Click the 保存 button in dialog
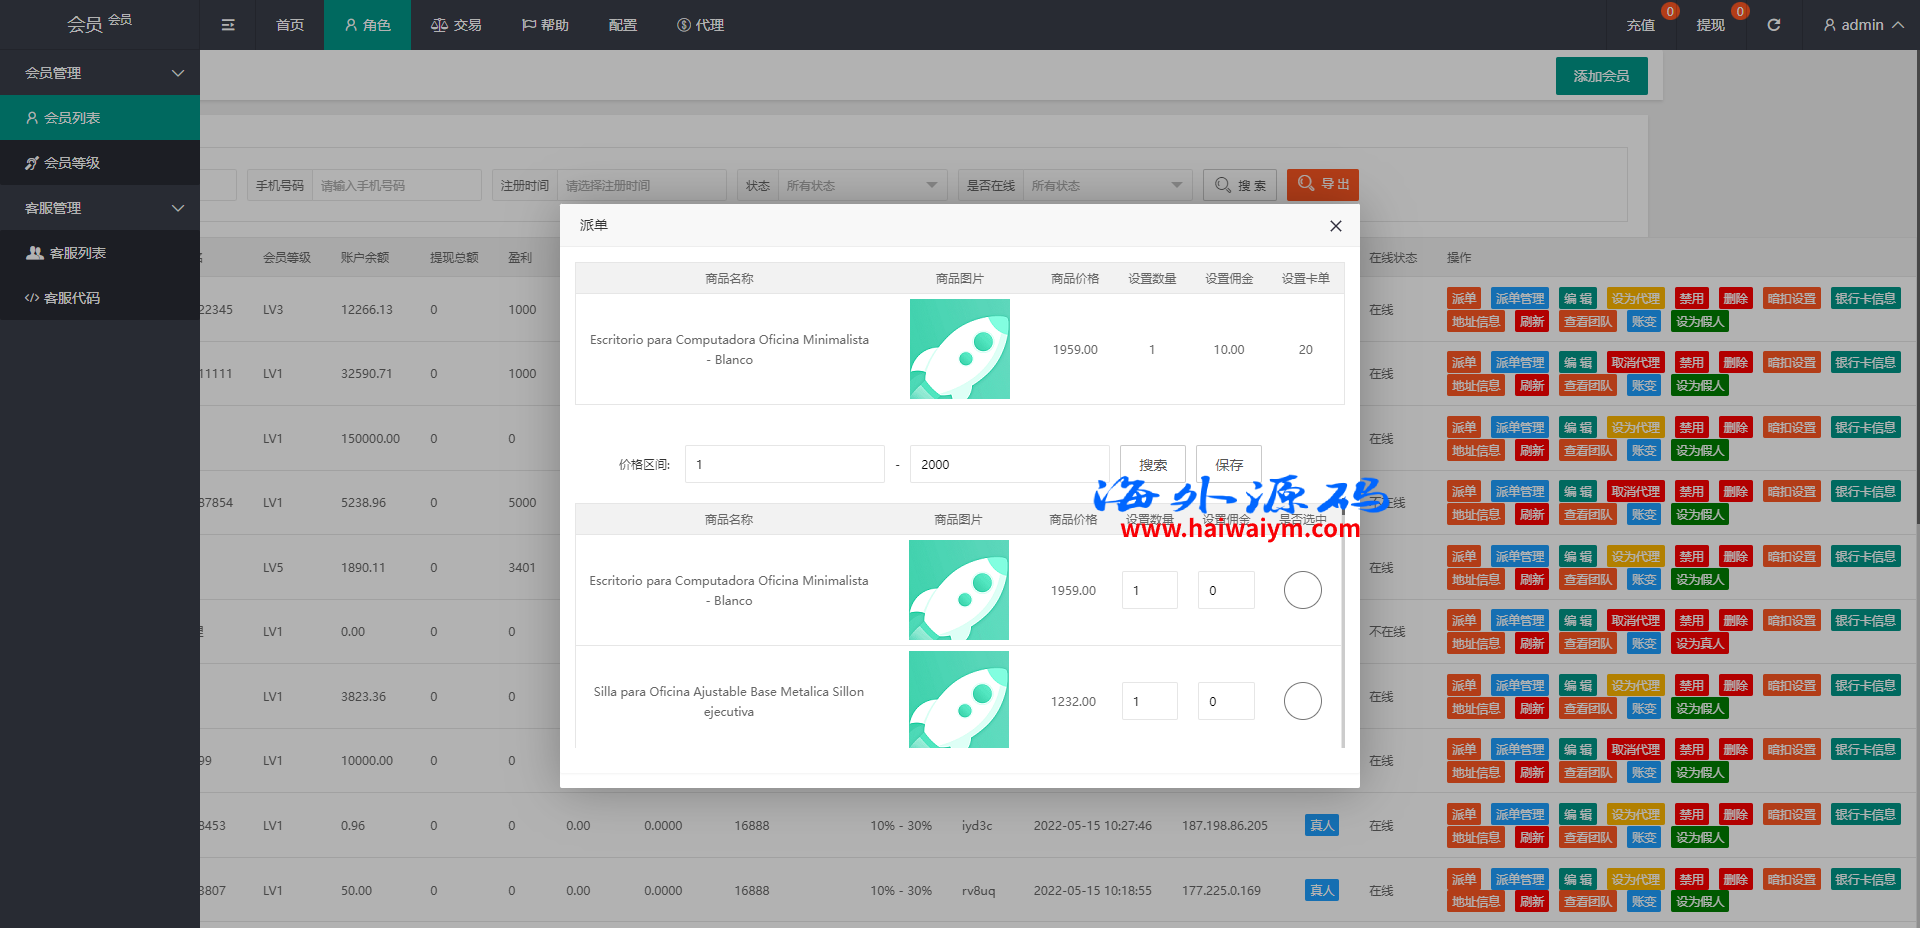1920x928 pixels. click(1228, 465)
